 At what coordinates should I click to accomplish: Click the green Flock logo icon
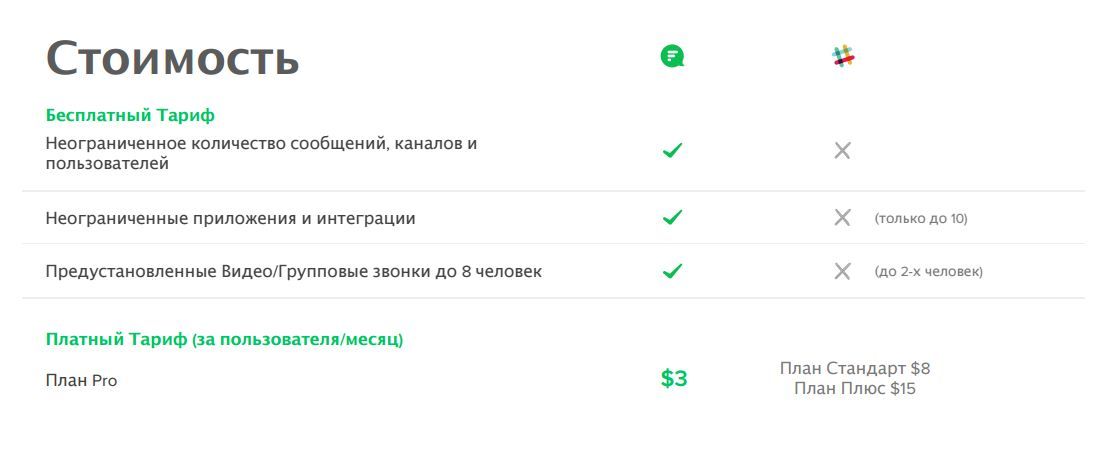672,57
